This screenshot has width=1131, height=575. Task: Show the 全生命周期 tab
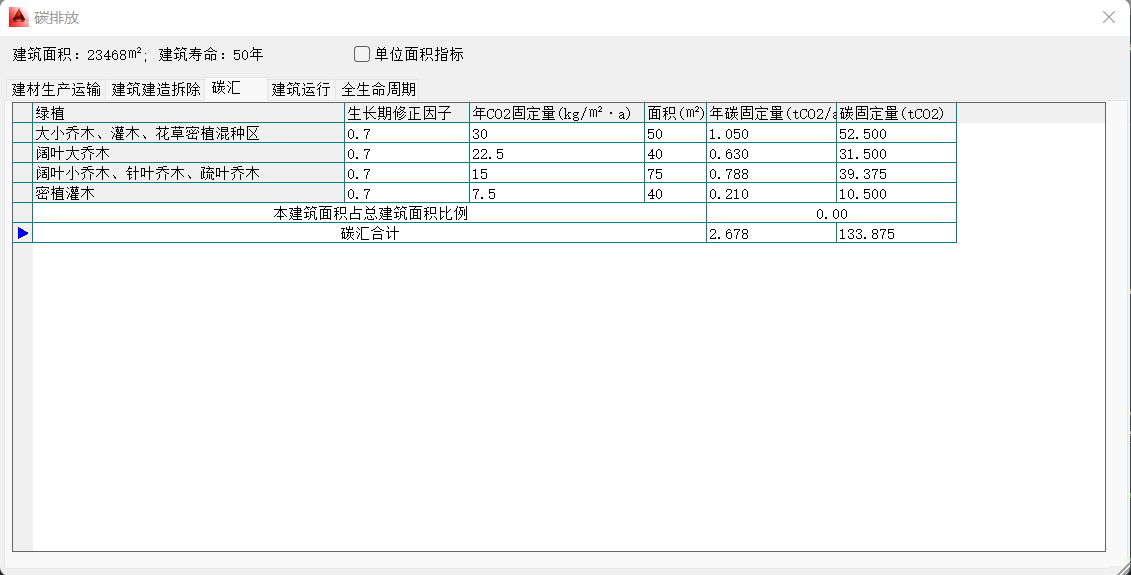(379, 89)
